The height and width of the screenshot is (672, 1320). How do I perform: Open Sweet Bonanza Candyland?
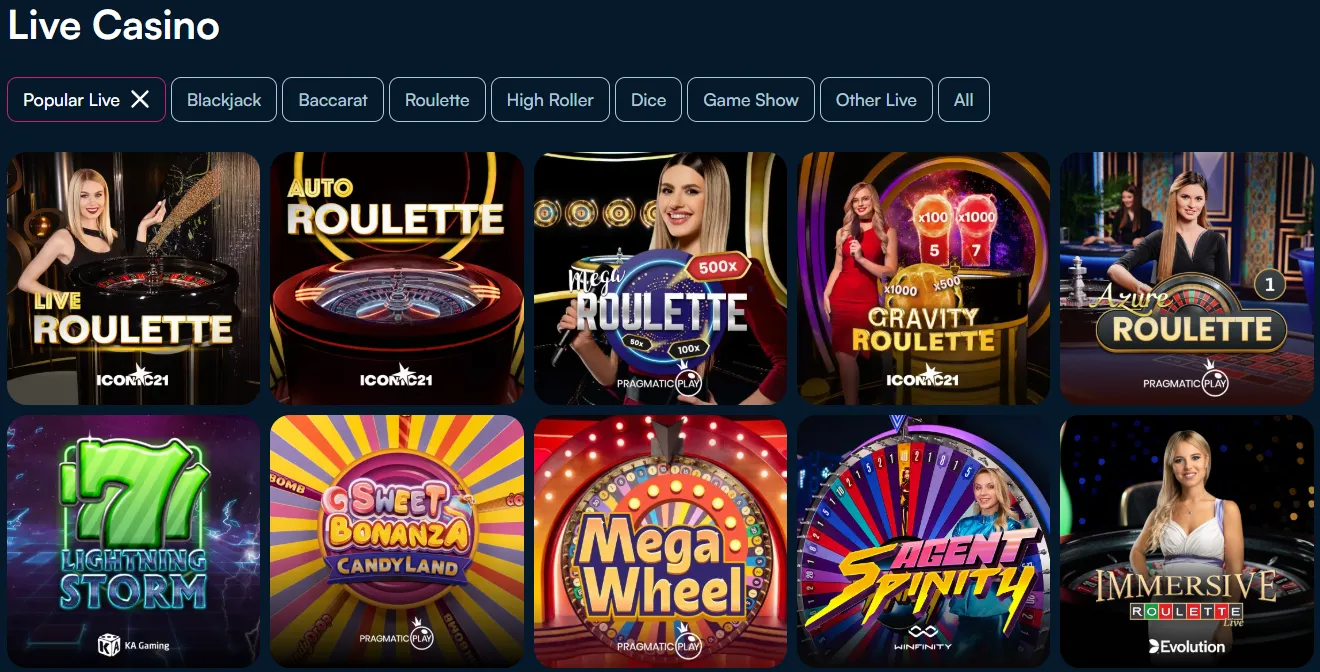click(x=397, y=541)
